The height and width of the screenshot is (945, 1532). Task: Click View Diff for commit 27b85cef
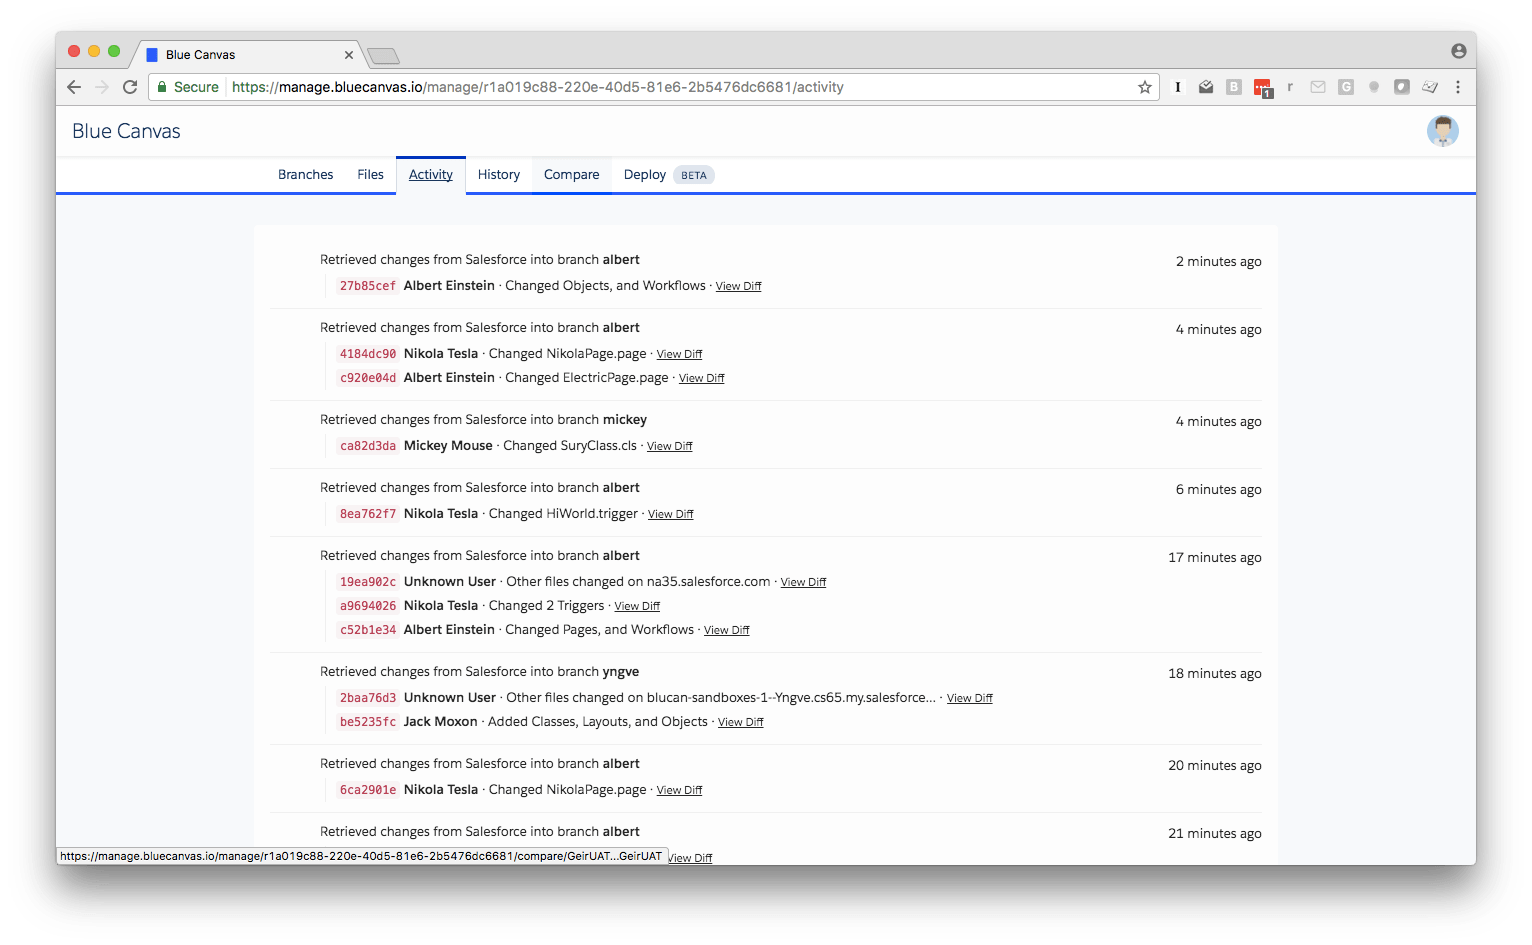tap(739, 286)
